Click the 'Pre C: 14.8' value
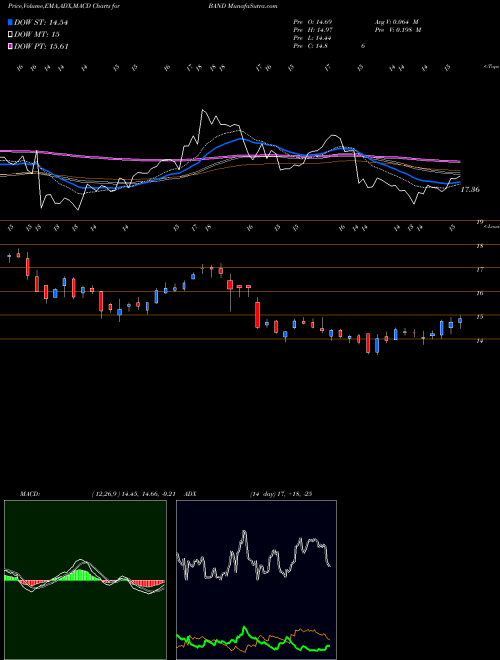The width and height of the screenshot is (500, 660). tap(311, 46)
